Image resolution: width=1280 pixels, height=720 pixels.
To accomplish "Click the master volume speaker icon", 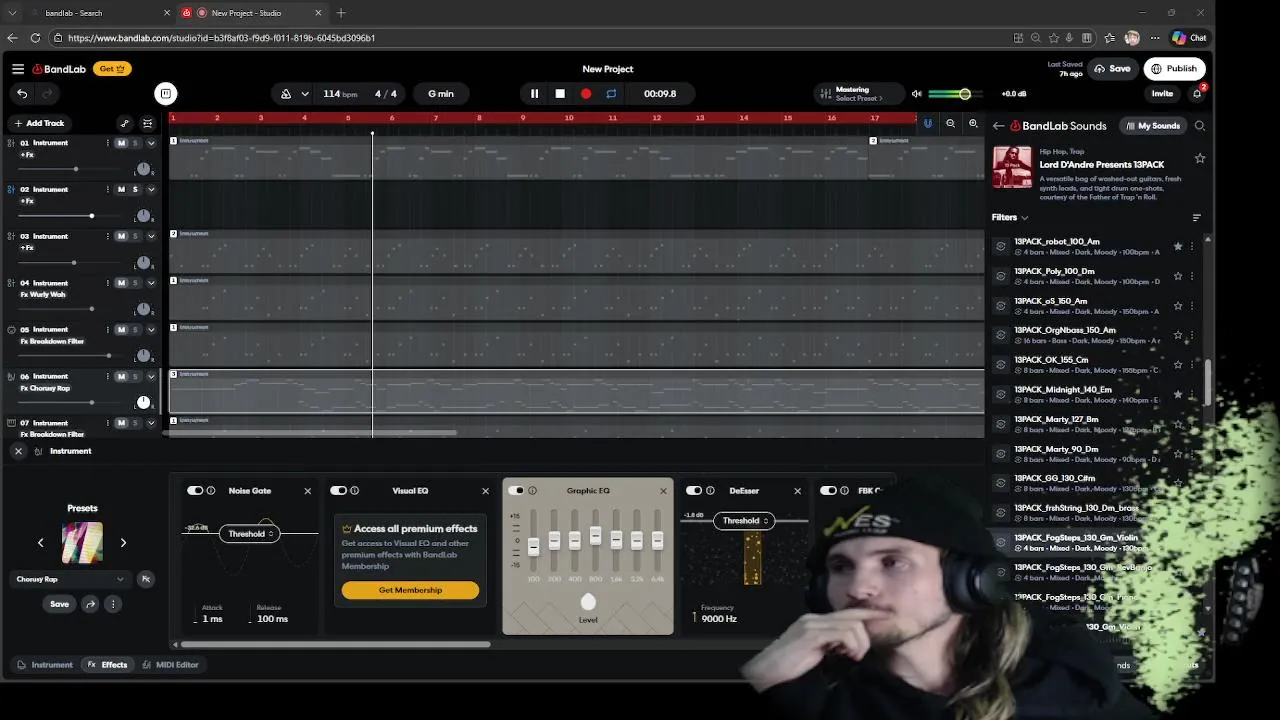I will pyautogui.click(x=916, y=94).
